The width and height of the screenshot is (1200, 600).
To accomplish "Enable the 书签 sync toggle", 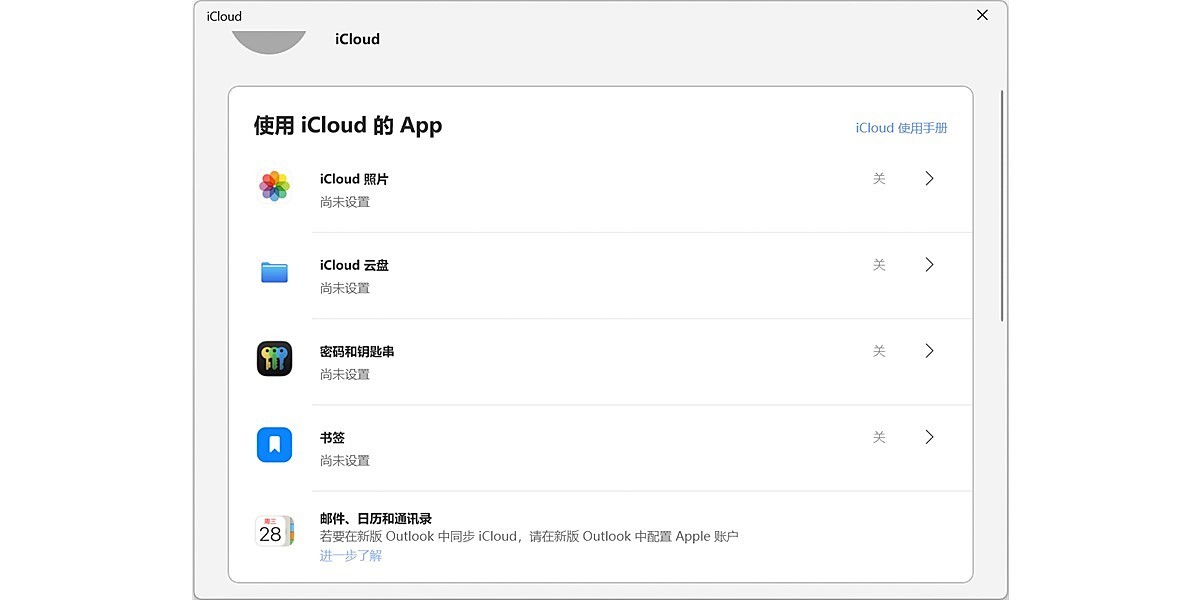I will [879, 436].
